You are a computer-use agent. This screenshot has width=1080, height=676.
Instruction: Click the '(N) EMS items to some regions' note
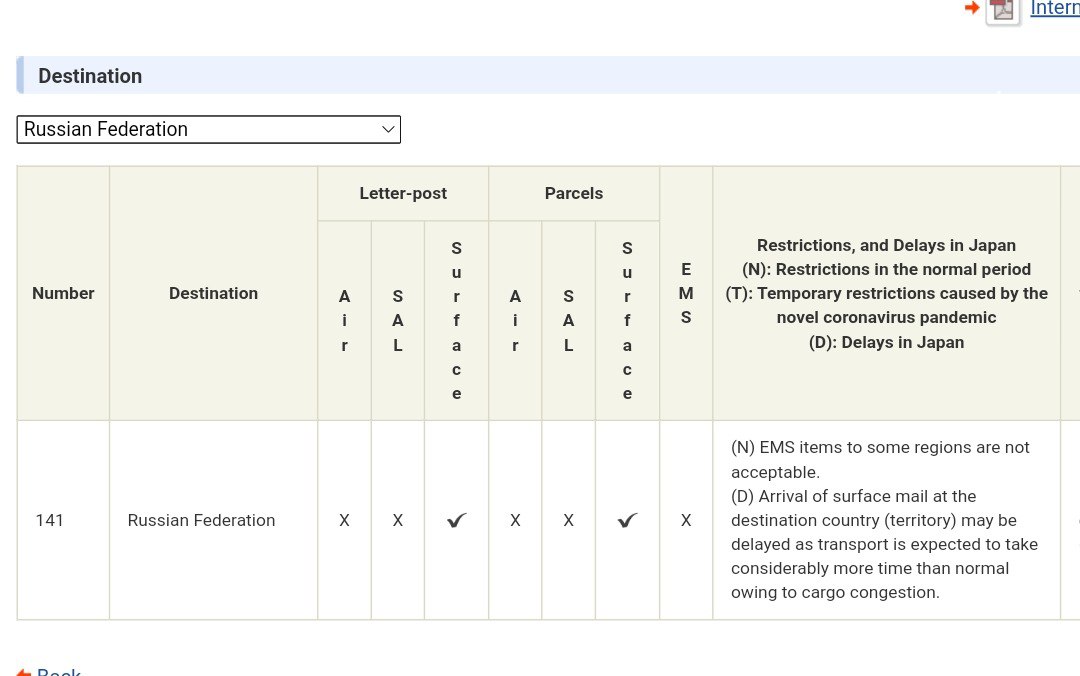coord(880,460)
